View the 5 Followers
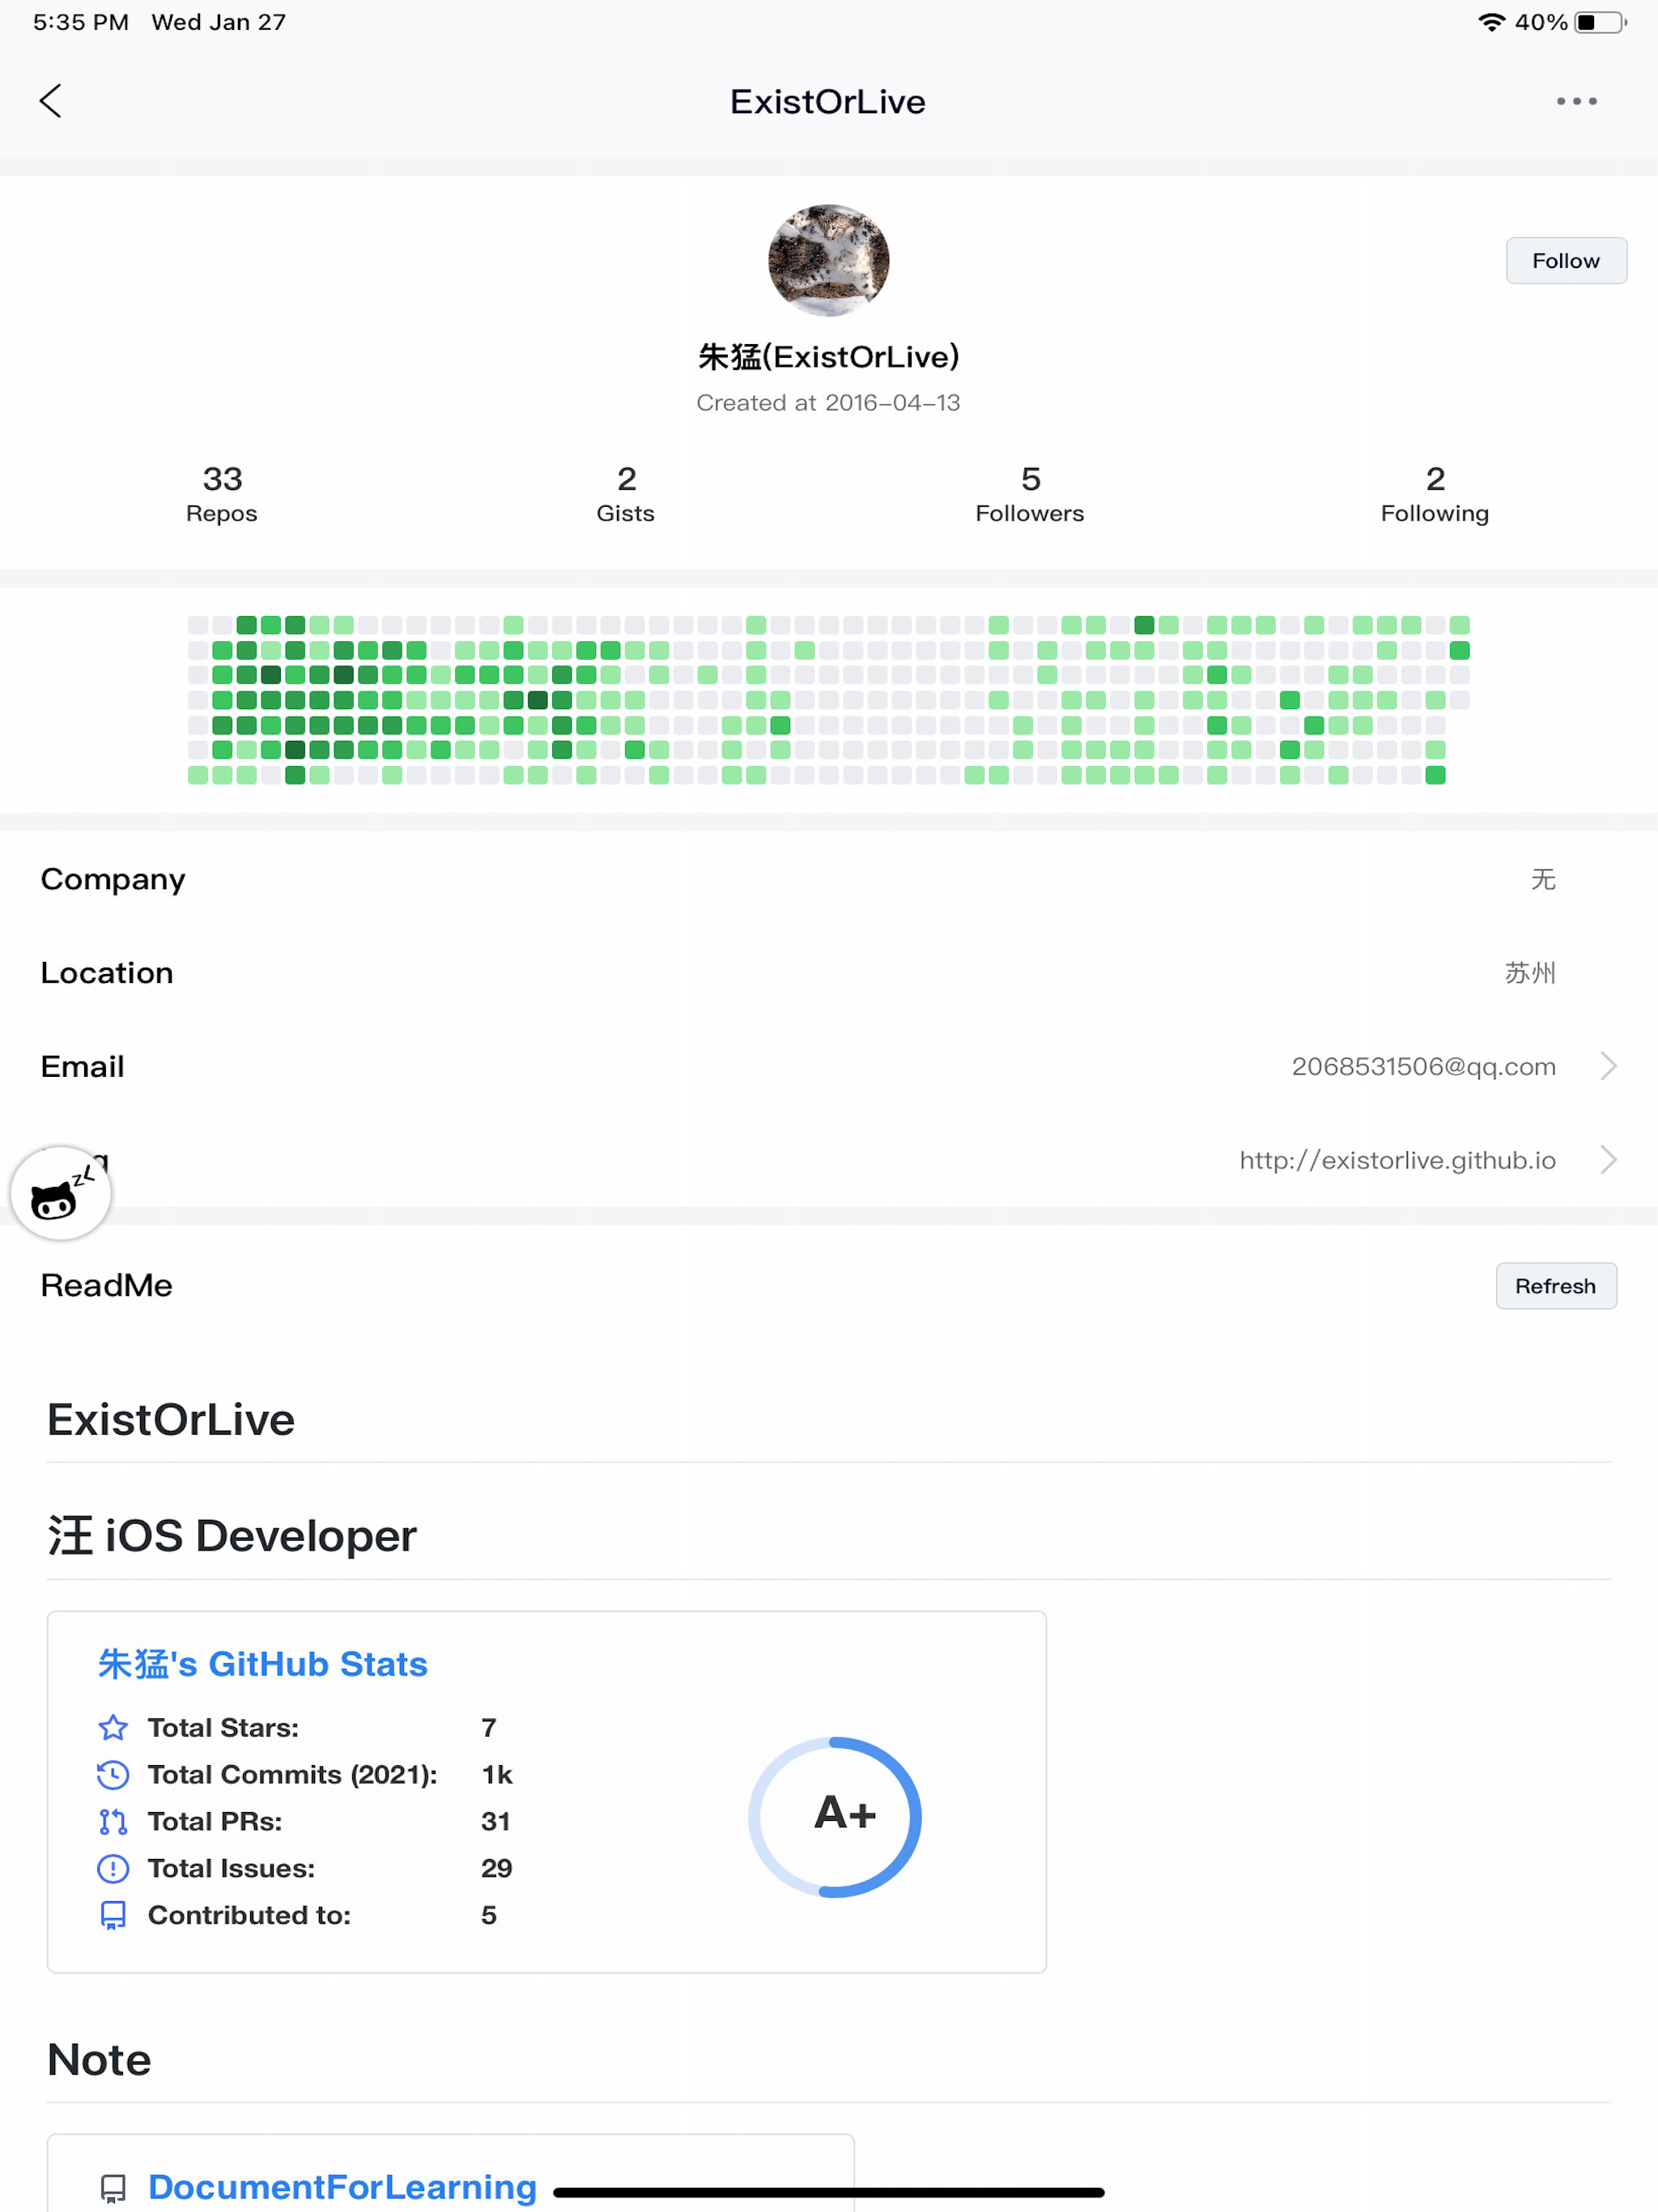Screen dimensions: 1658x2212 tap(1029, 493)
